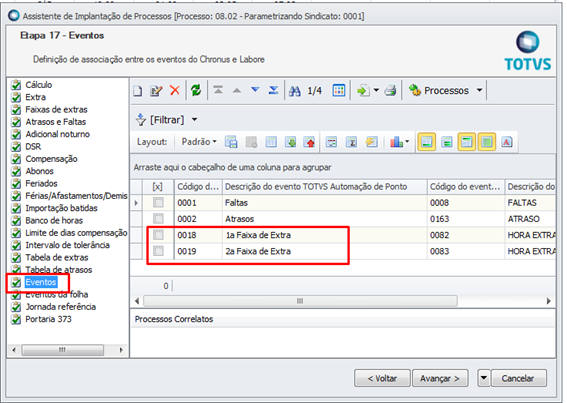The width and height of the screenshot is (567, 403).
Task: Click the new record blank page icon
Action: coord(137,90)
